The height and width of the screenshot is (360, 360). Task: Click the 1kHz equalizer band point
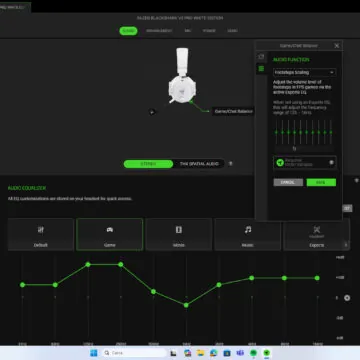[186, 305]
